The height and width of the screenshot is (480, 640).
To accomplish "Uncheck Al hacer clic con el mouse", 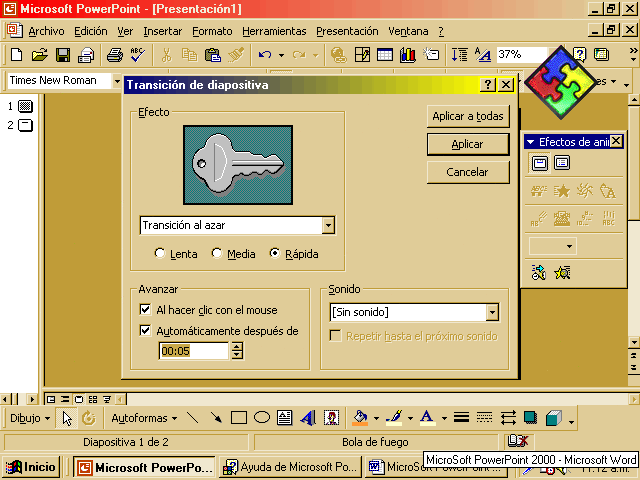I will pos(145,309).
